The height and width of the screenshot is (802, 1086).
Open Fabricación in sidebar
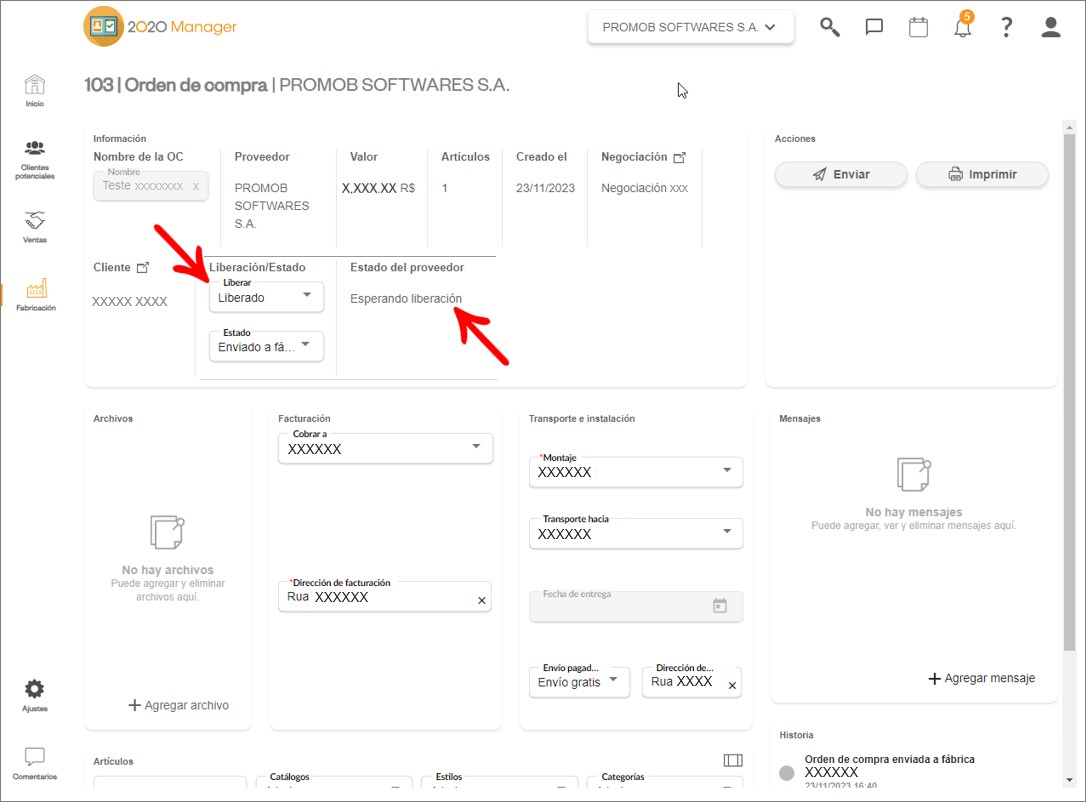[x=36, y=295]
